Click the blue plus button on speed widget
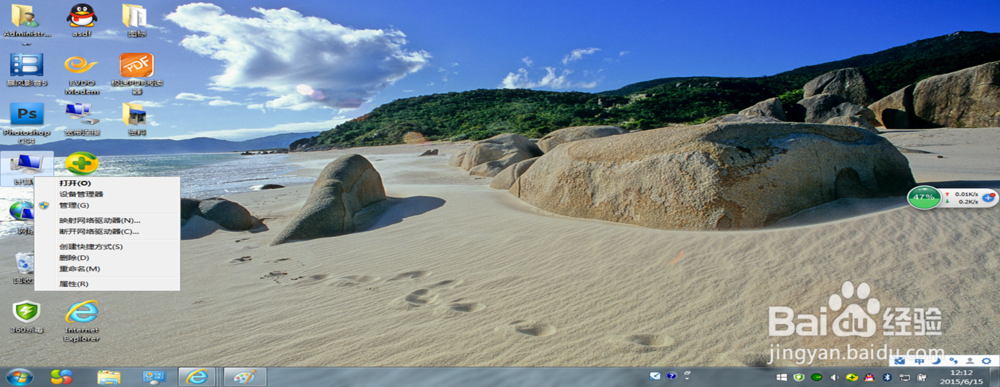This screenshot has width=1000, height=387. pos(988,198)
